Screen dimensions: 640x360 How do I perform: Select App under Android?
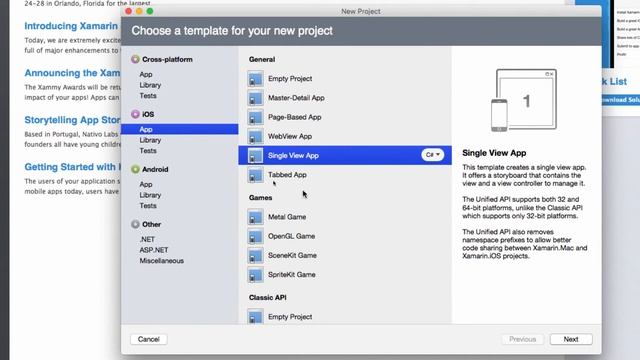[x=146, y=184]
